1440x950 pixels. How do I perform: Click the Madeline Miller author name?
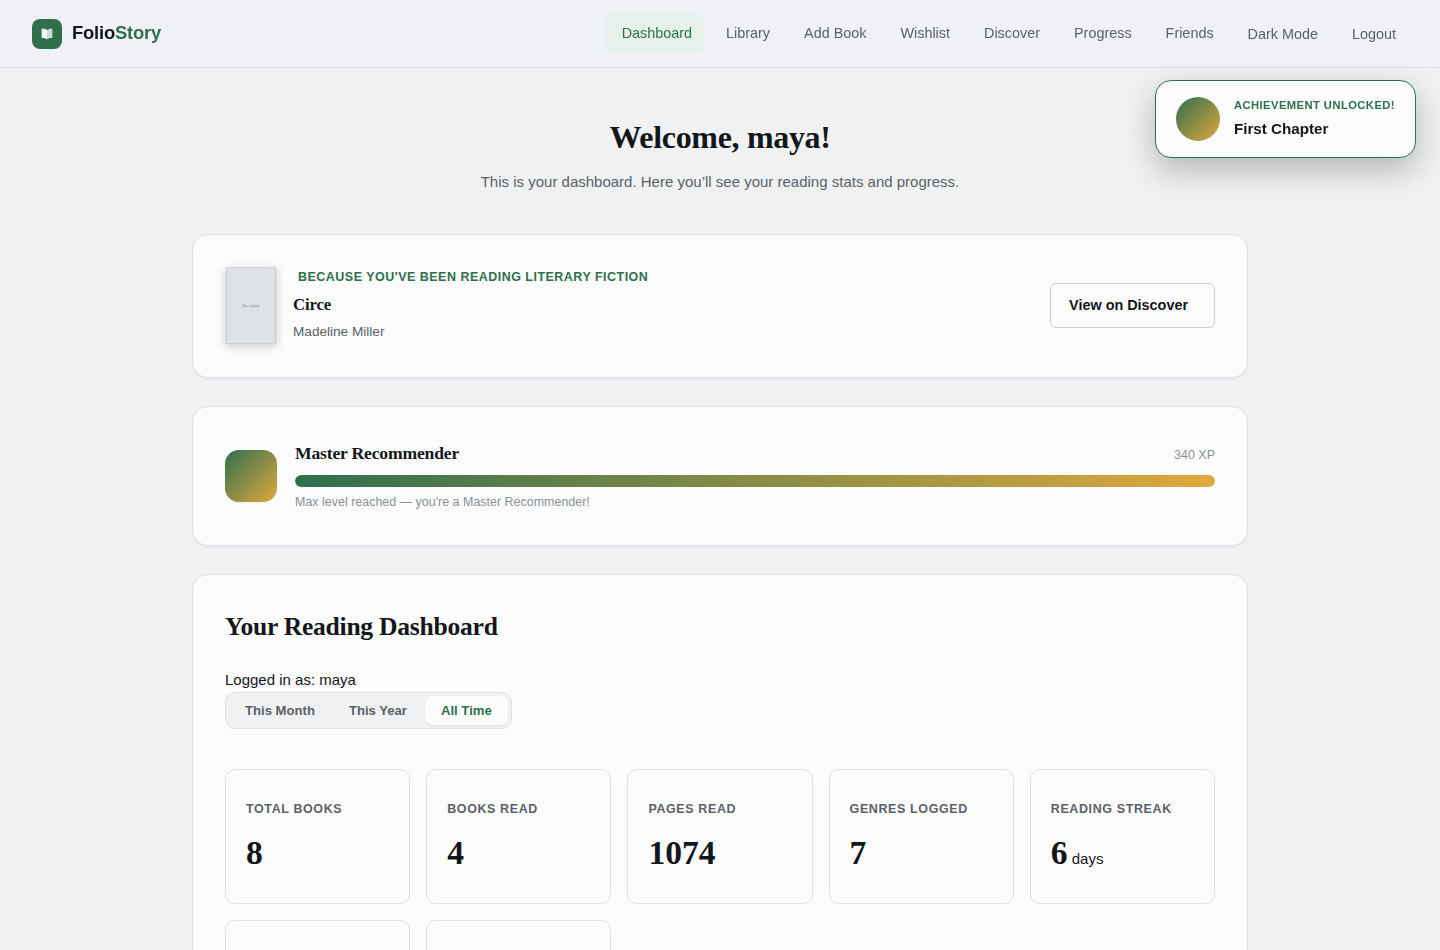[x=339, y=332]
